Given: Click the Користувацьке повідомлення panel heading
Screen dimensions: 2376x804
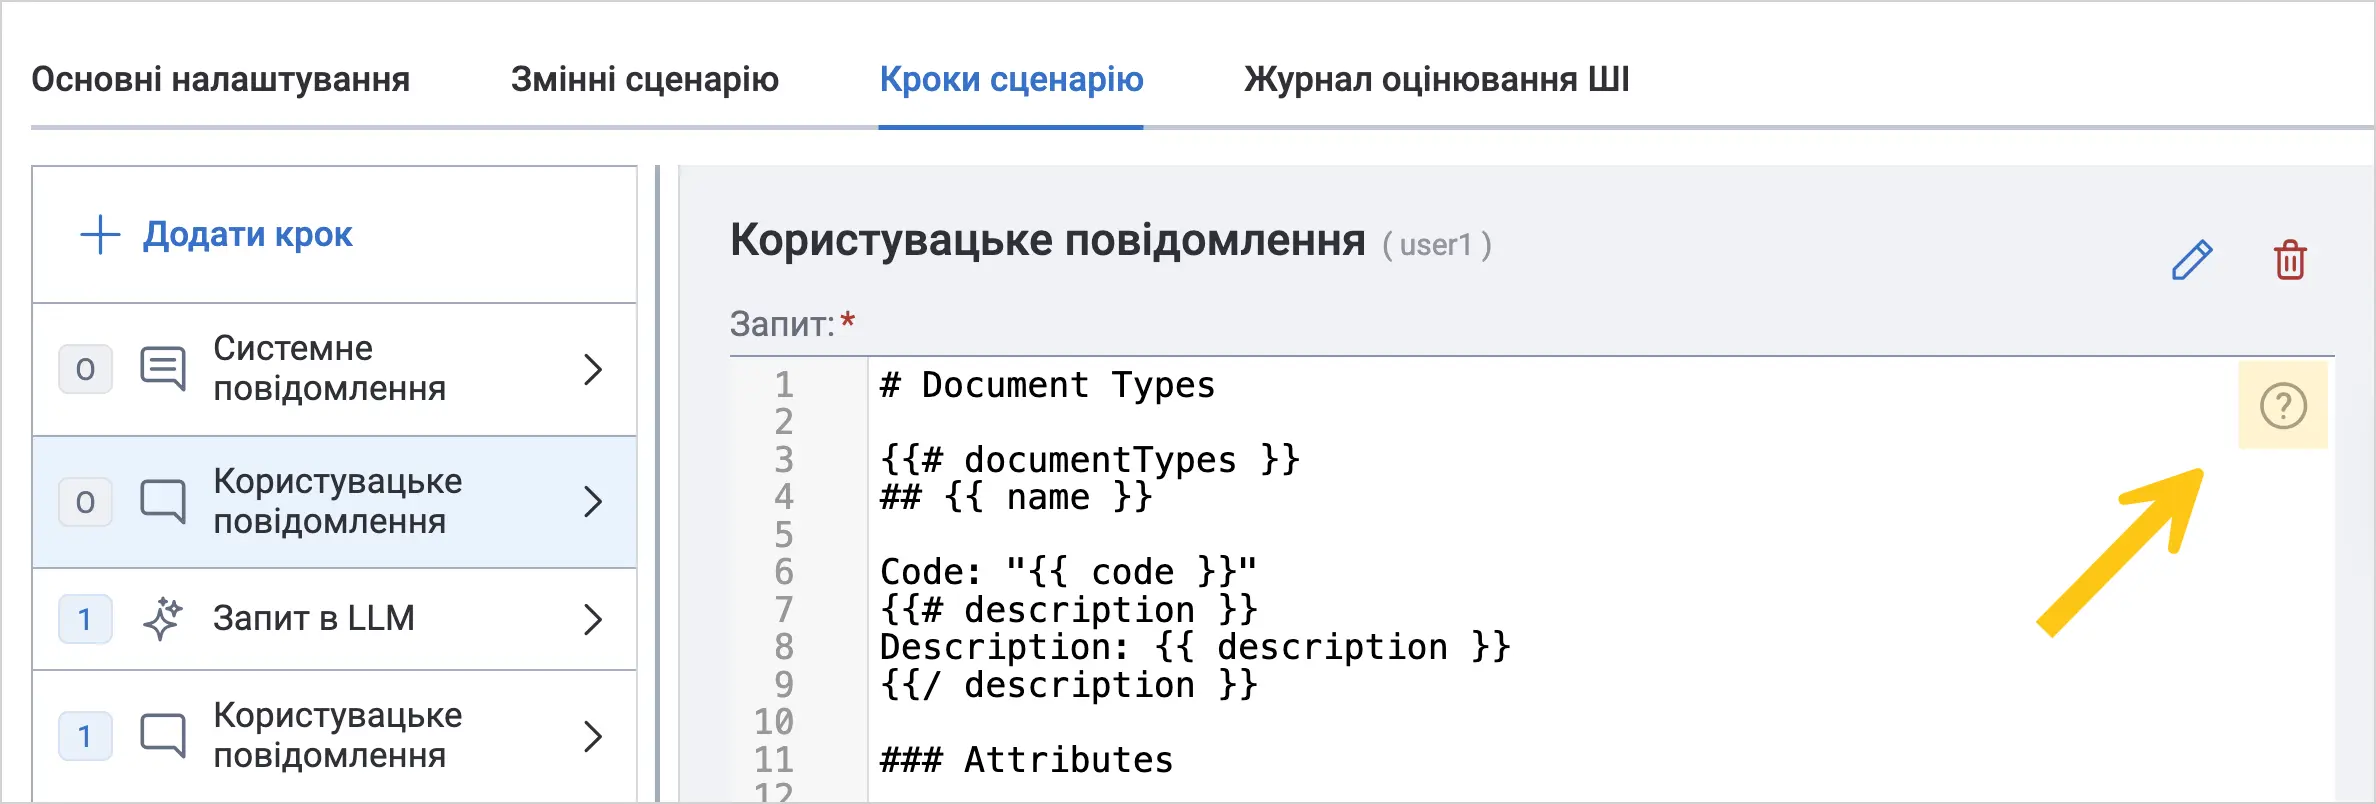Looking at the screenshot, I should 1047,241.
